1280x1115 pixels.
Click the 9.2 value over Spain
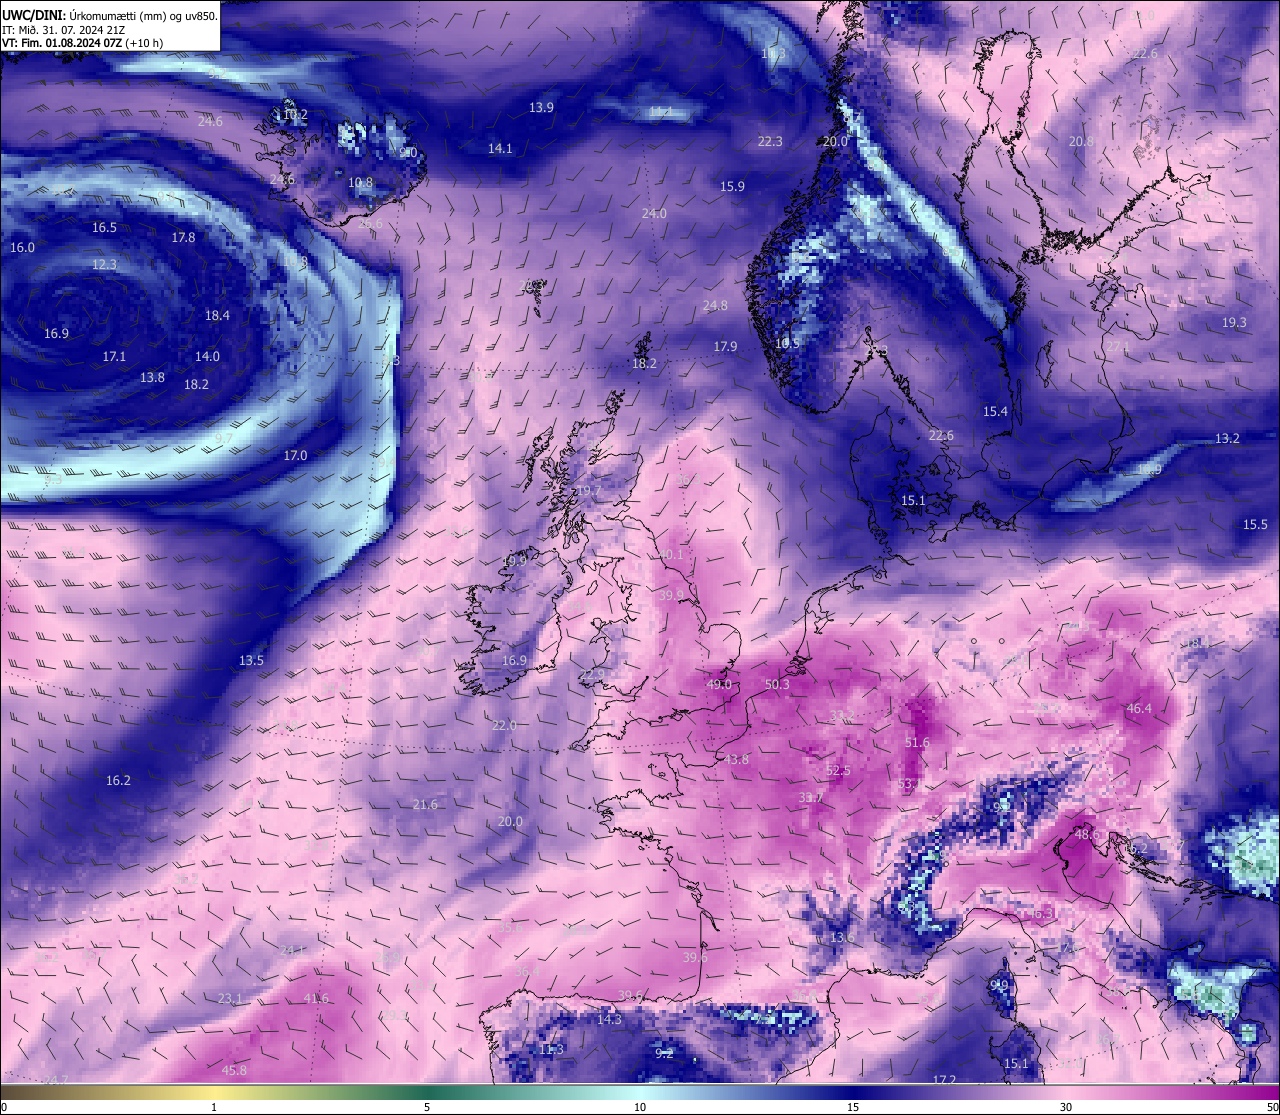pos(664,1054)
